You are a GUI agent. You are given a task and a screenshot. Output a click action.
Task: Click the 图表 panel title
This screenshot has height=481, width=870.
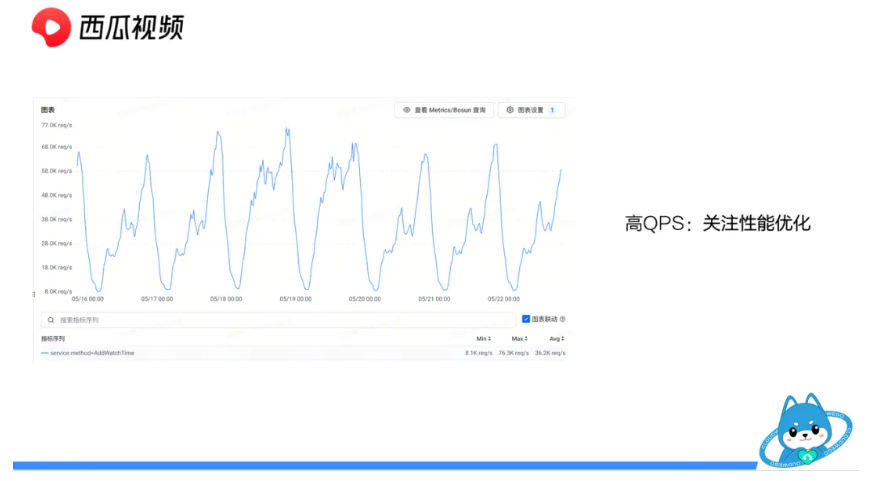(x=48, y=110)
